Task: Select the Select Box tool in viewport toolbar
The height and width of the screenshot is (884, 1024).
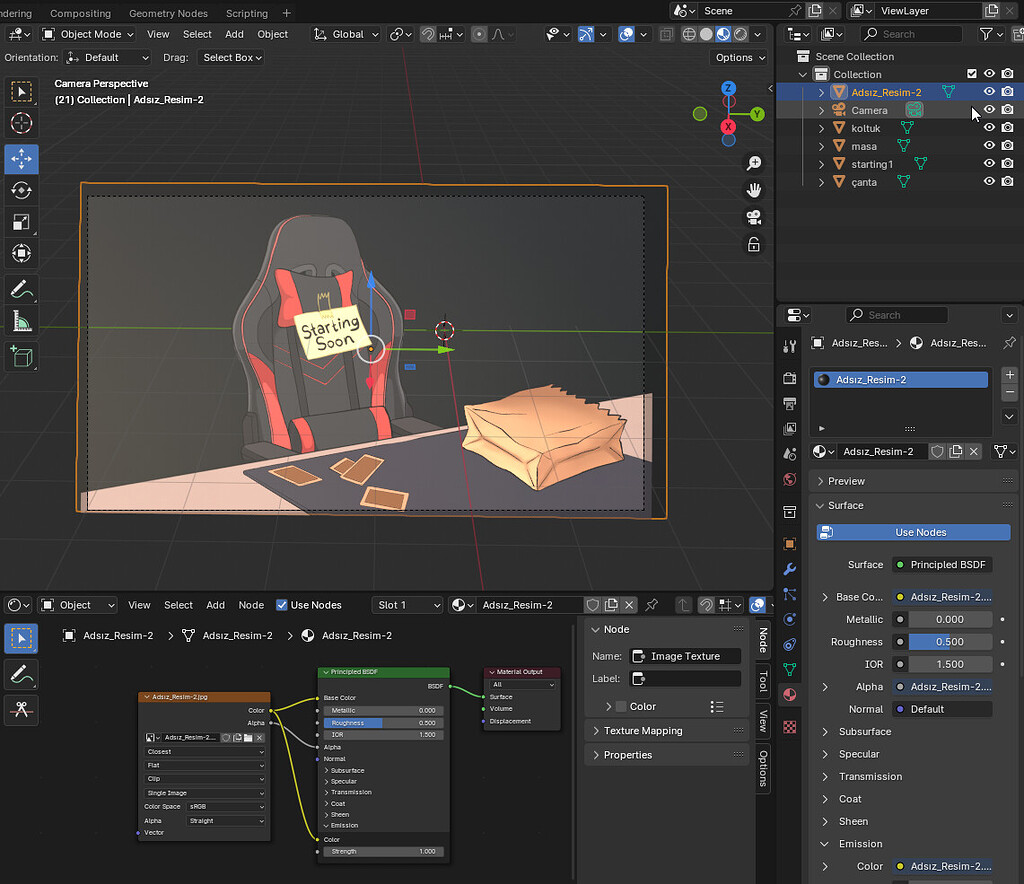Action: coord(22,92)
